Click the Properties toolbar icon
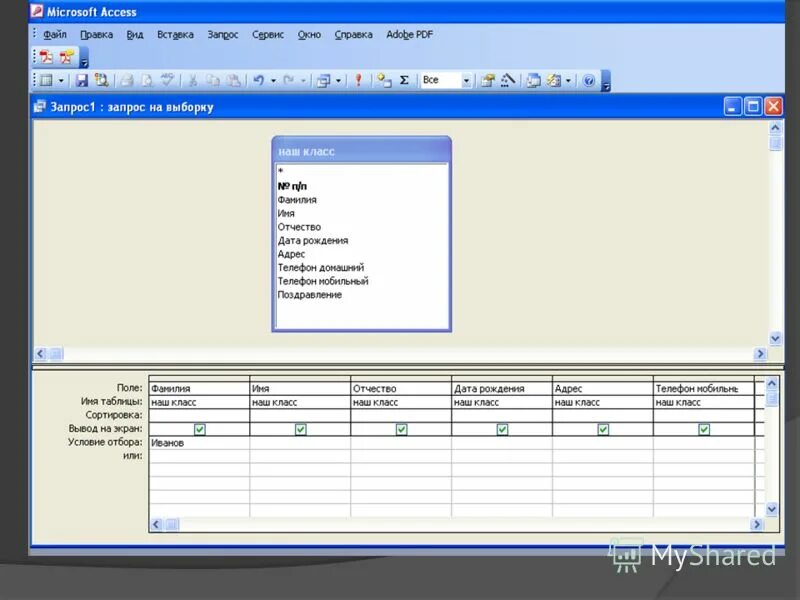800x600 pixels. [x=488, y=80]
